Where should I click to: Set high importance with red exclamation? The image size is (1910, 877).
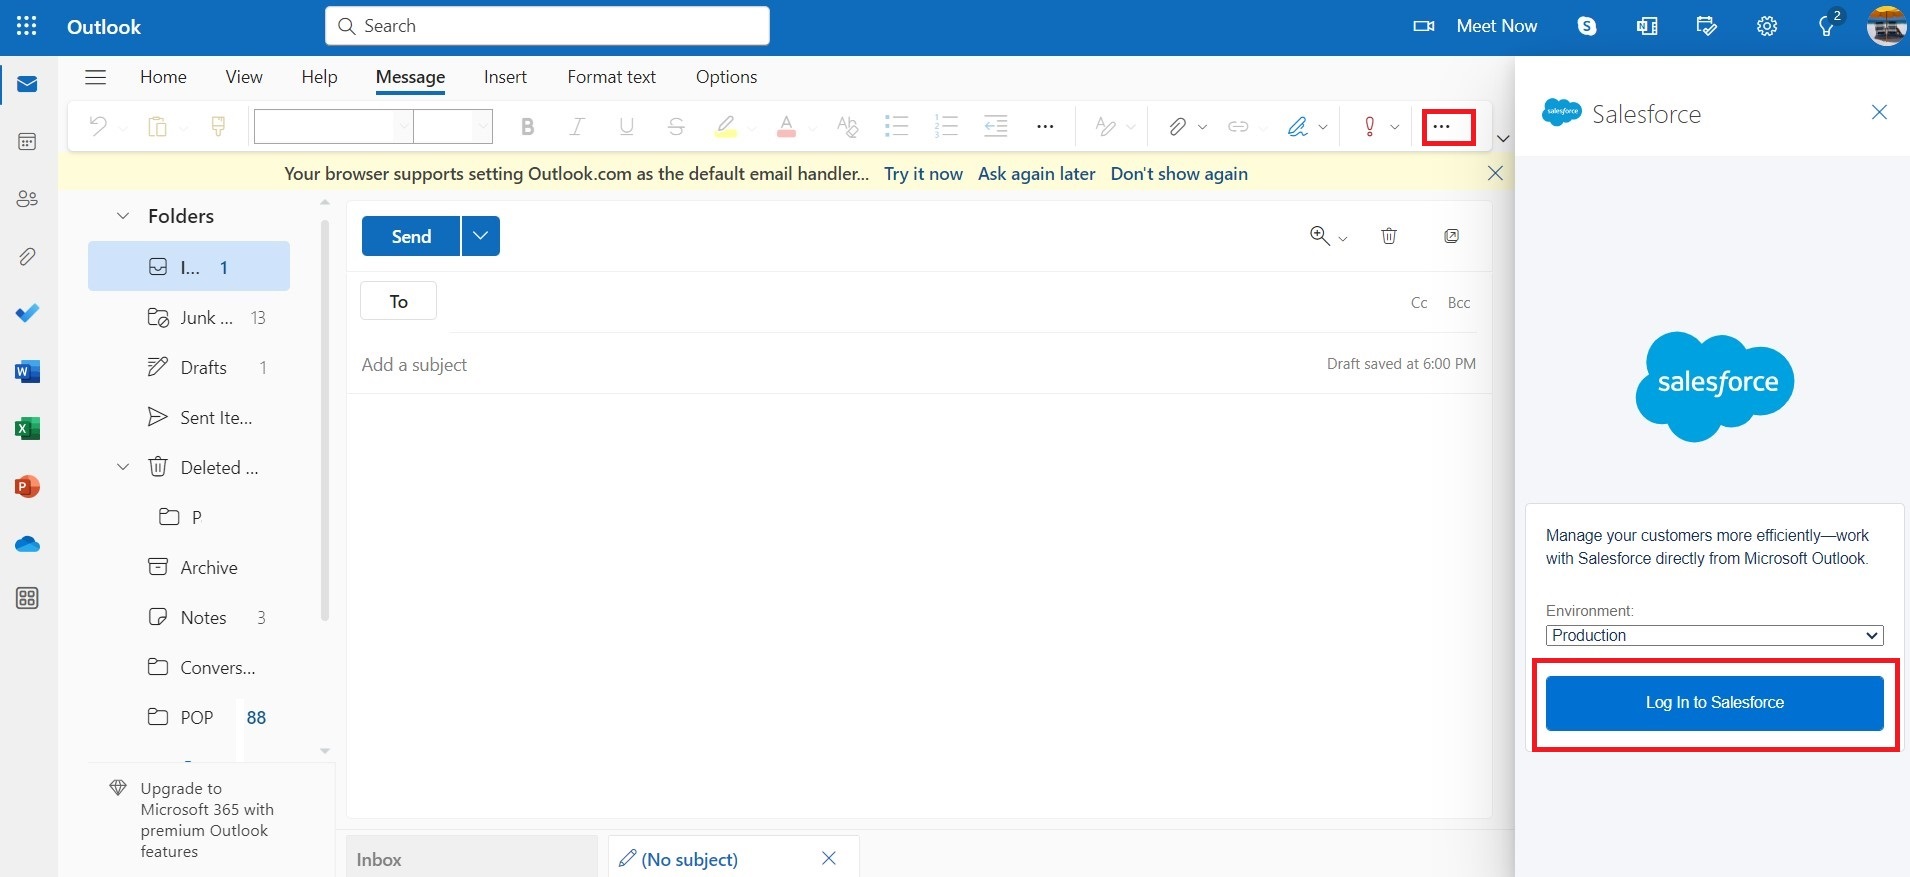click(1369, 126)
